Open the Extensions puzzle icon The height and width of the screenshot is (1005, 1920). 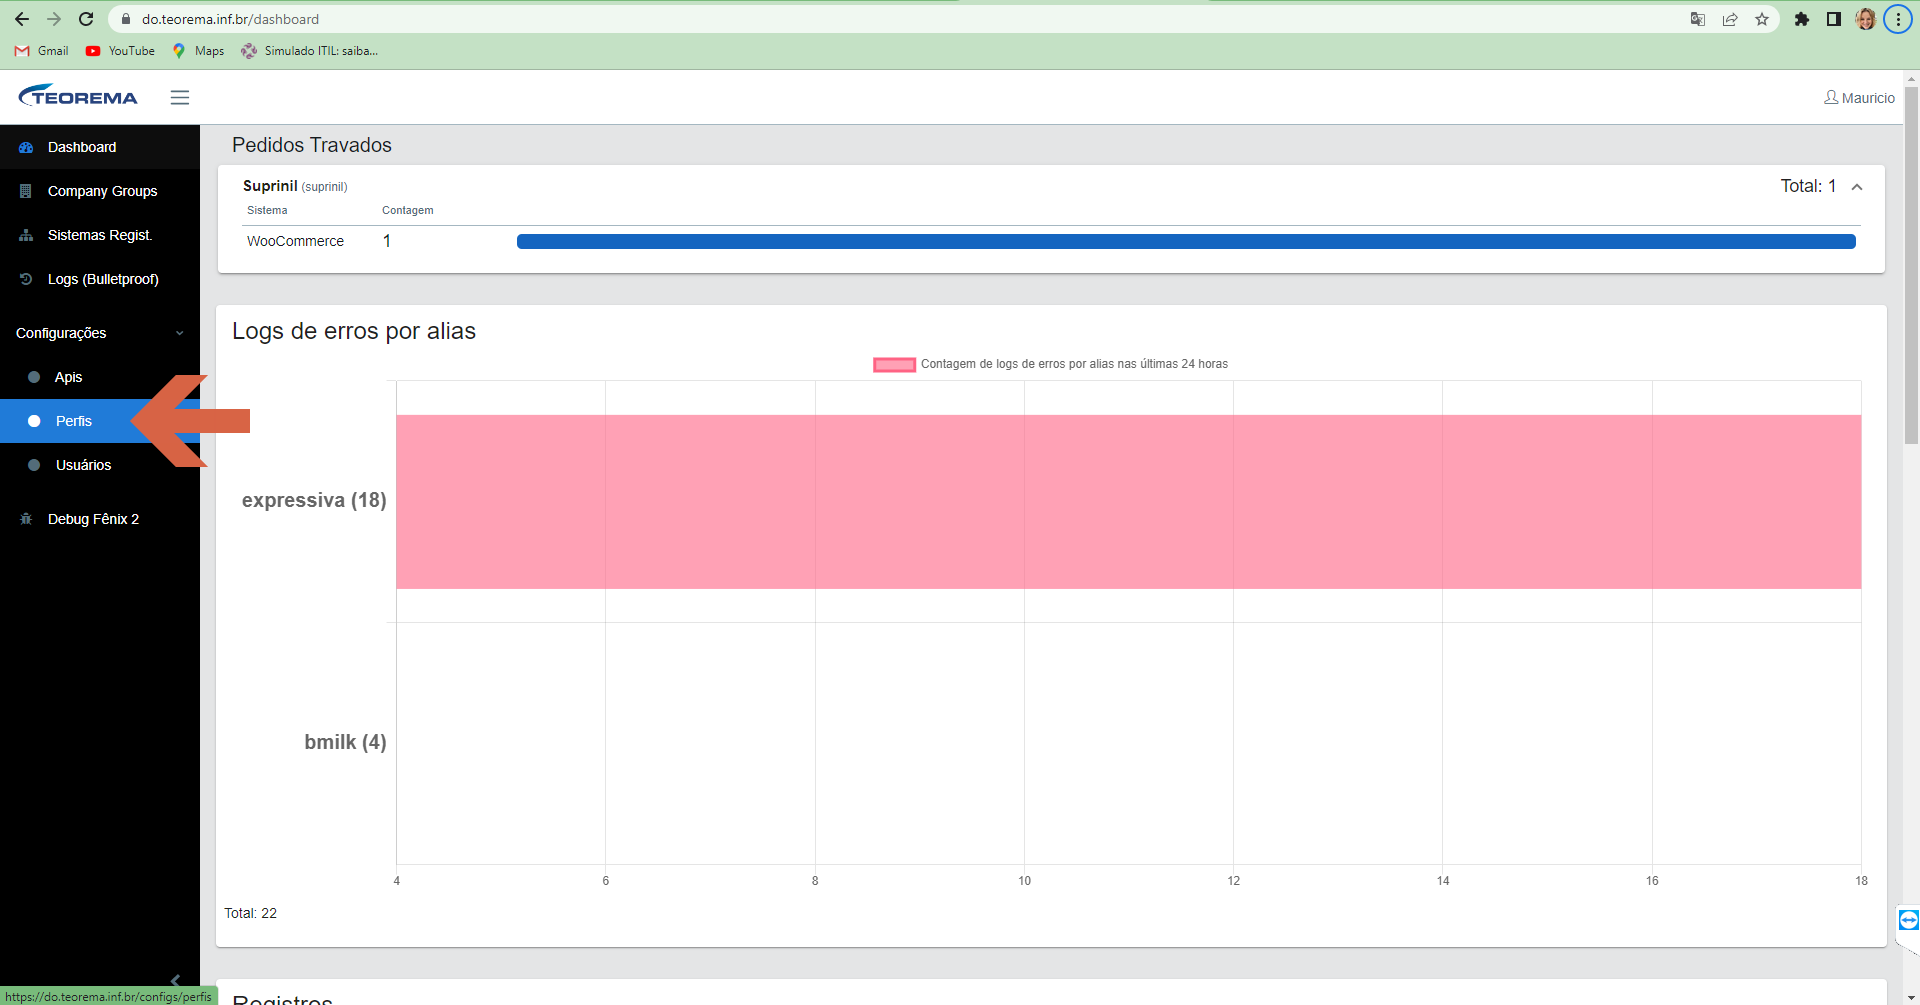tap(1802, 19)
